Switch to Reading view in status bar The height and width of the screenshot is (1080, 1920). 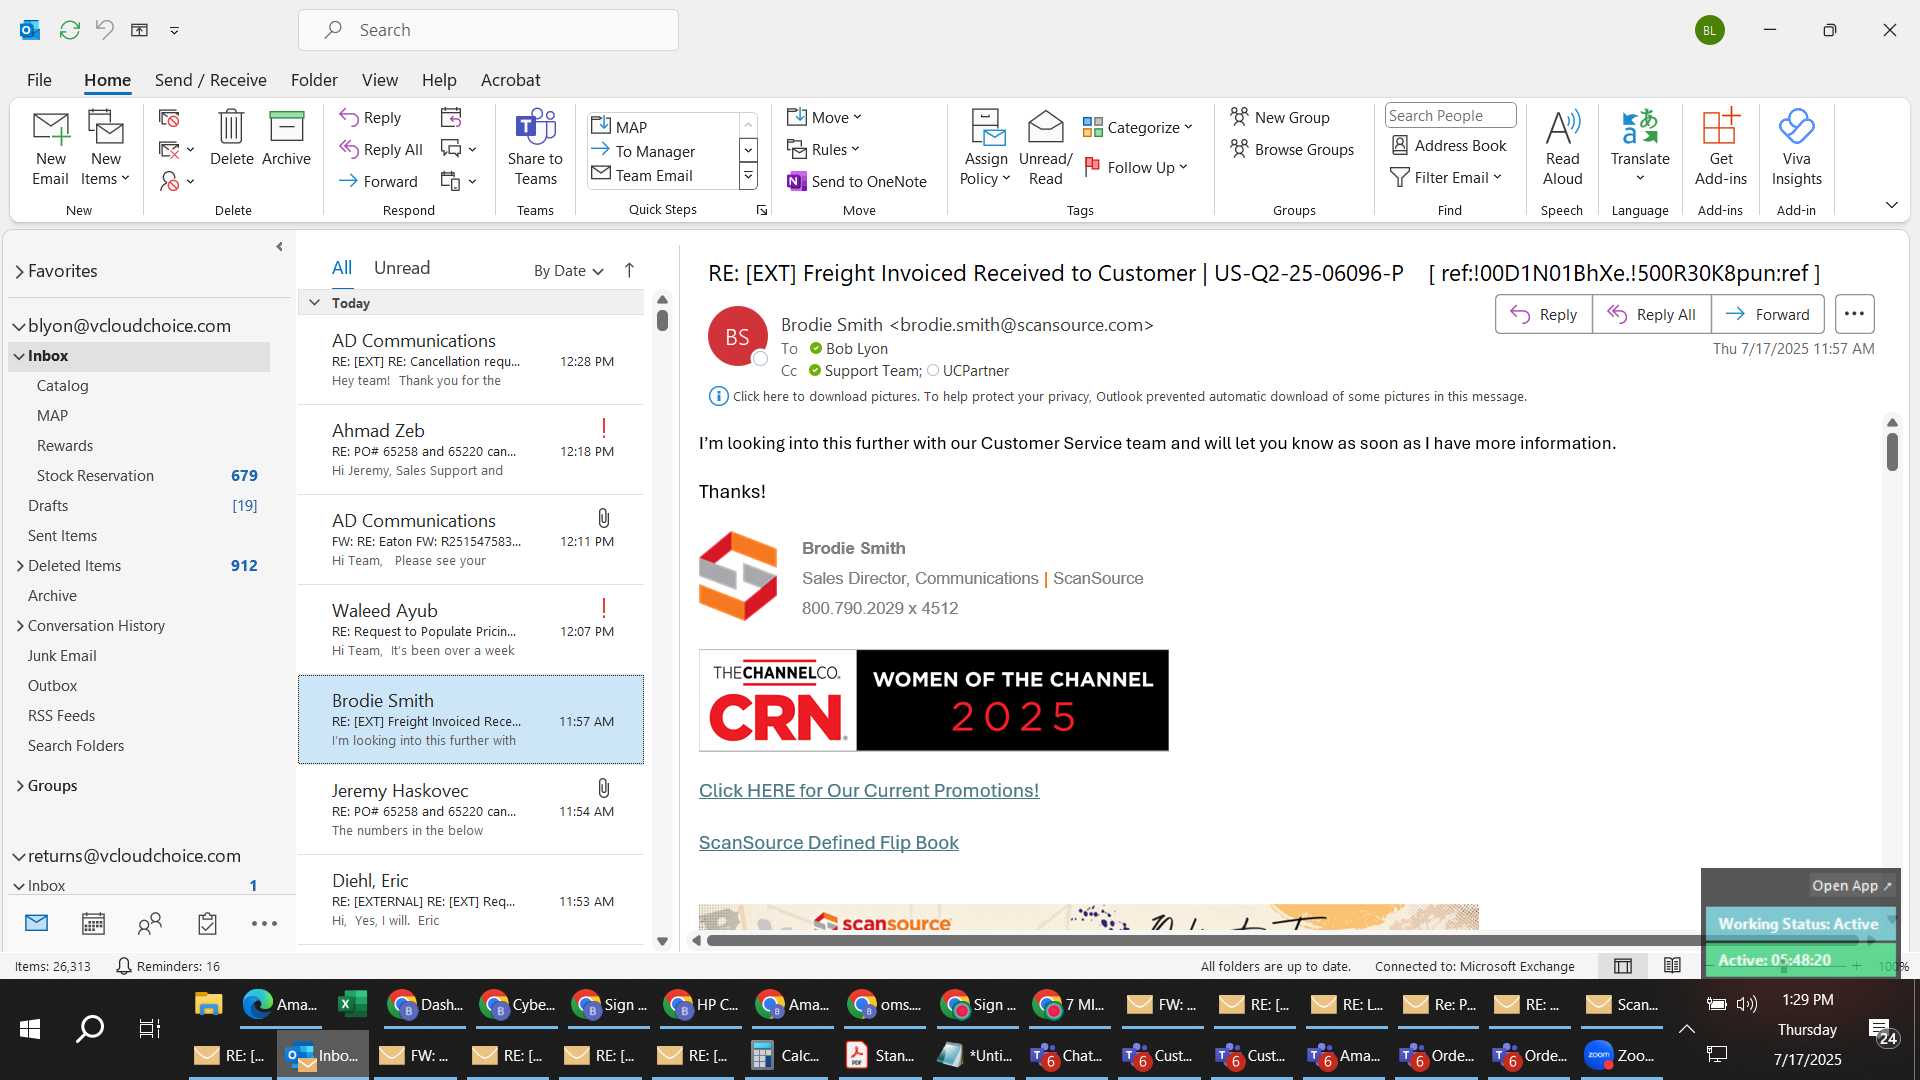coord(1672,965)
